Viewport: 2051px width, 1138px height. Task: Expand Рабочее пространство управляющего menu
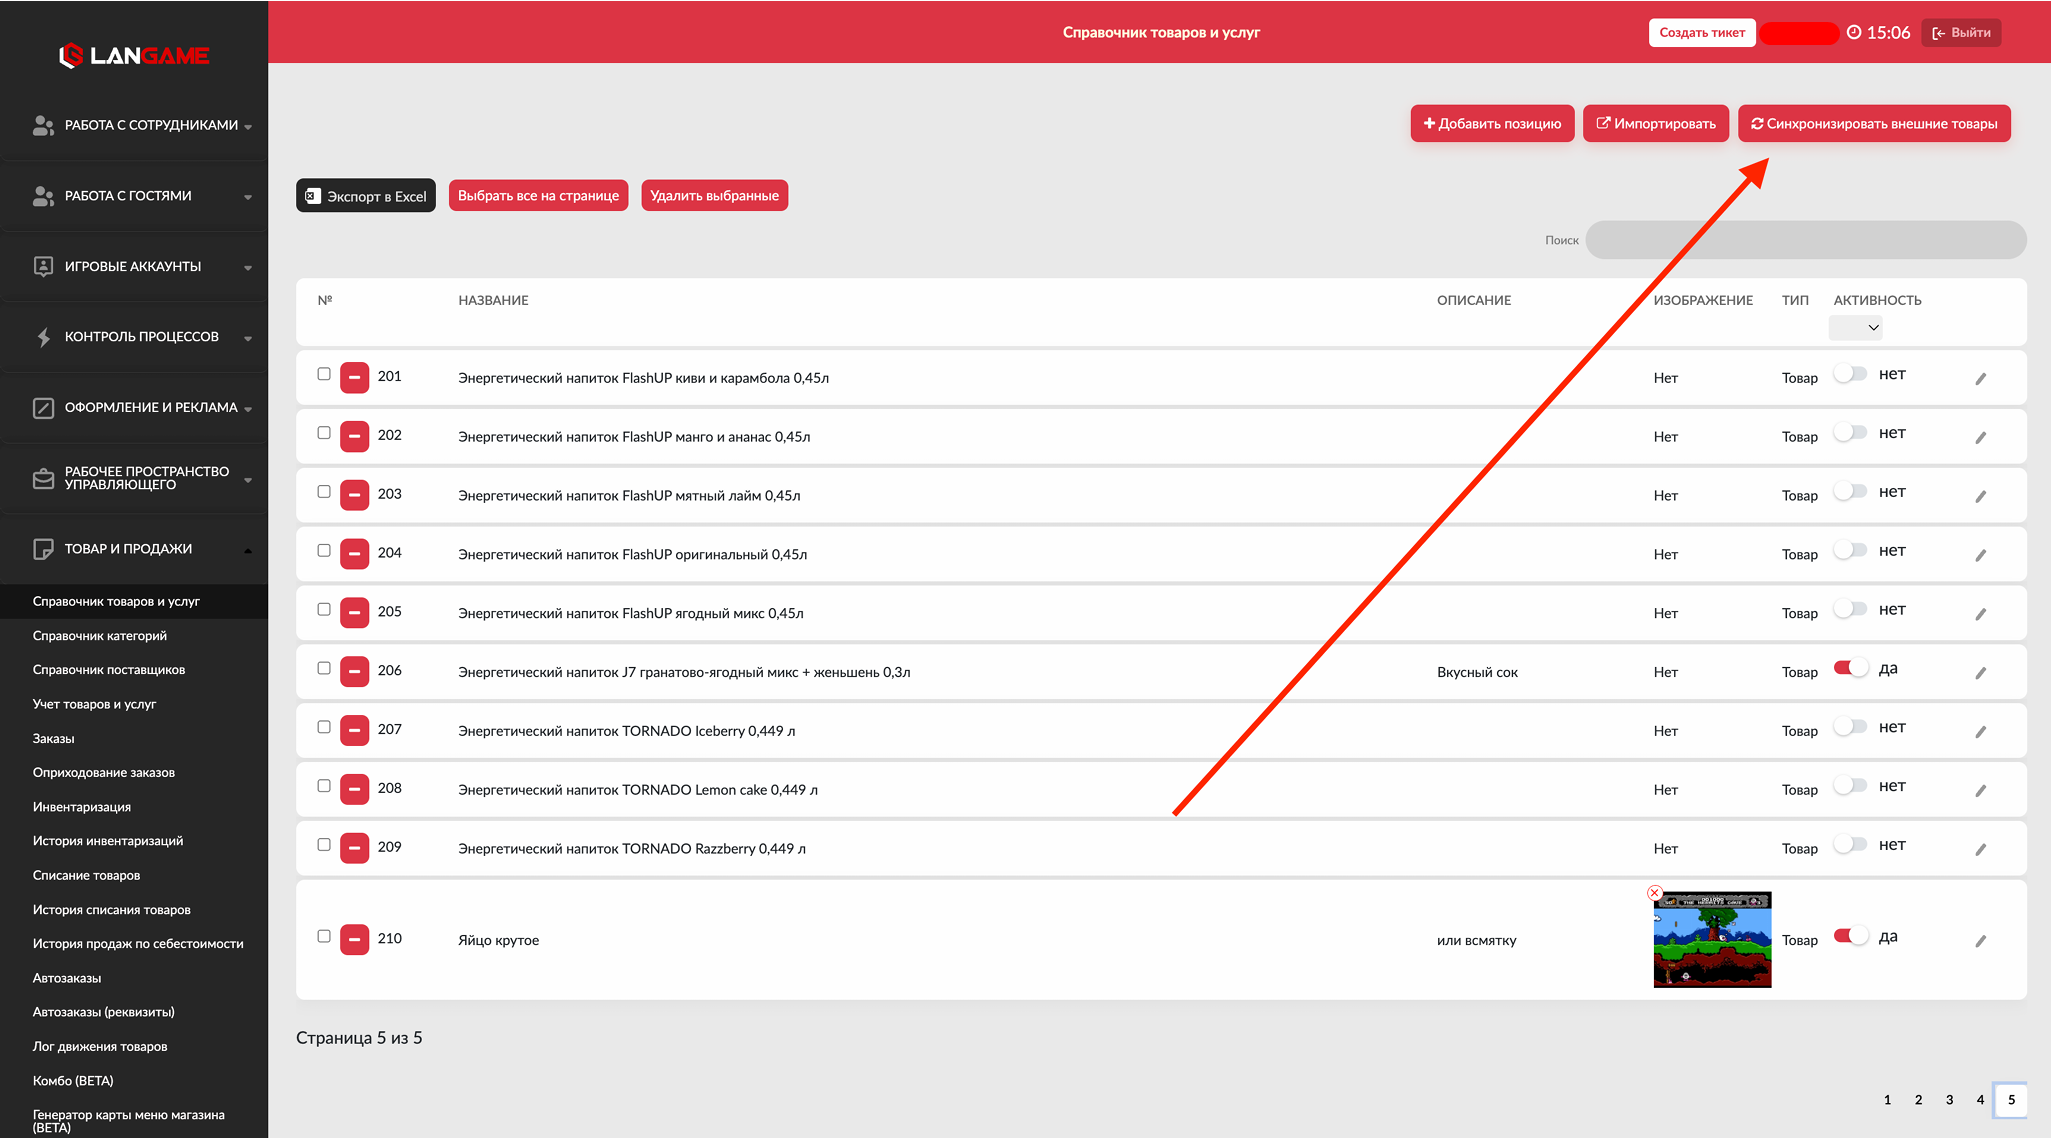point(135,479)
